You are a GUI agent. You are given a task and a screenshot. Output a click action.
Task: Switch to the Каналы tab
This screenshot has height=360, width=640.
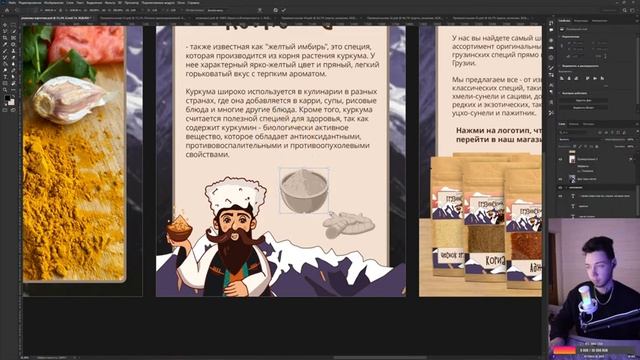[x=574, y=124]
